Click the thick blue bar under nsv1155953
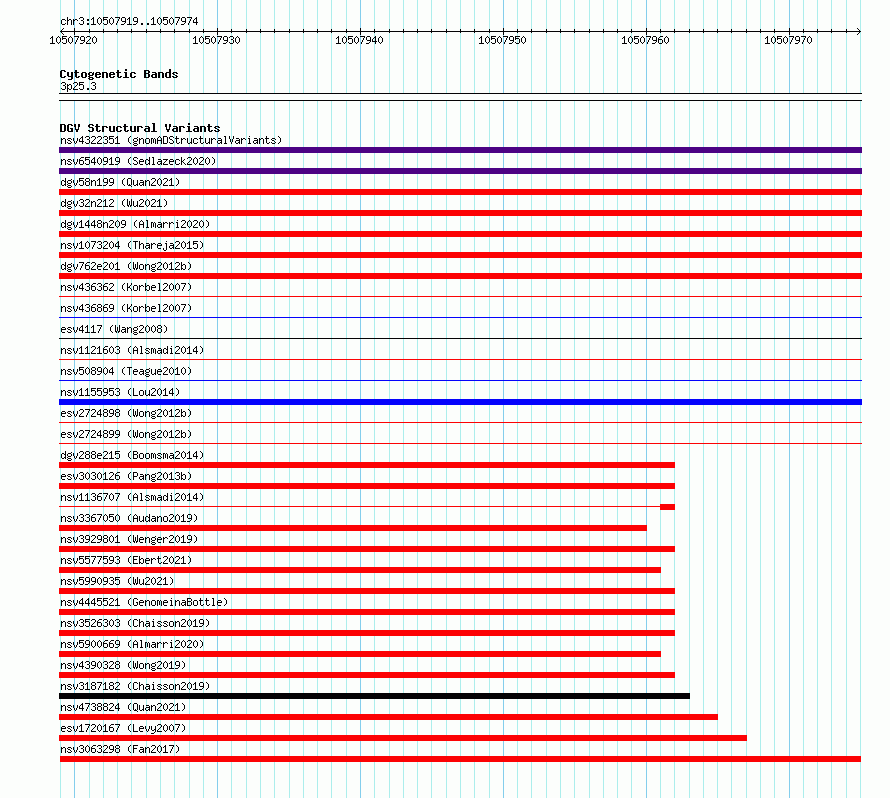This screenshot has height=798, width=890. click(x=460, y=402)
